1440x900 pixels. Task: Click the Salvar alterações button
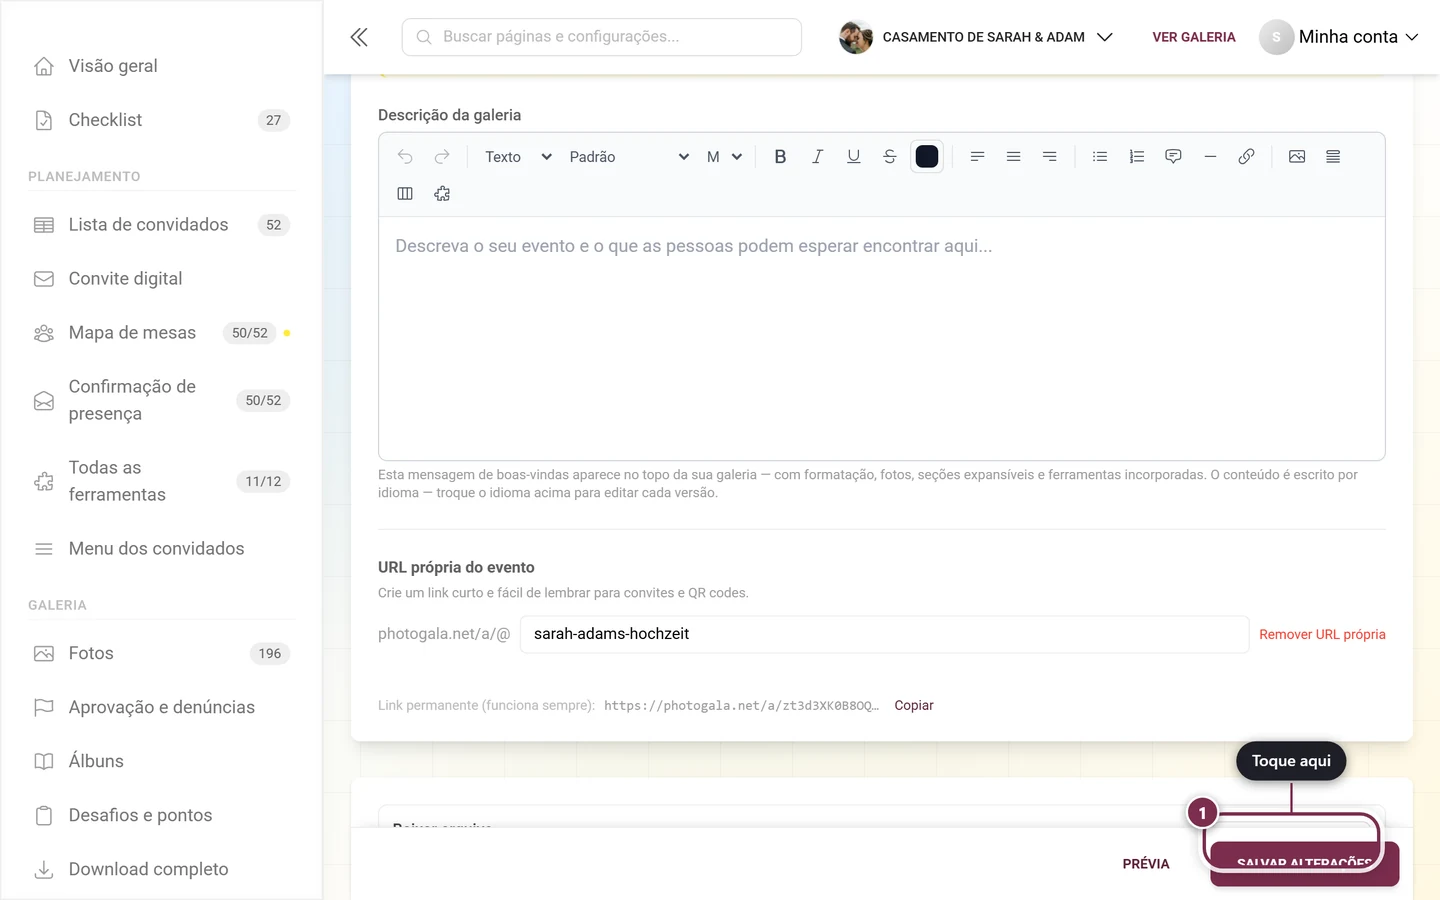click(x=1304, y=864)
